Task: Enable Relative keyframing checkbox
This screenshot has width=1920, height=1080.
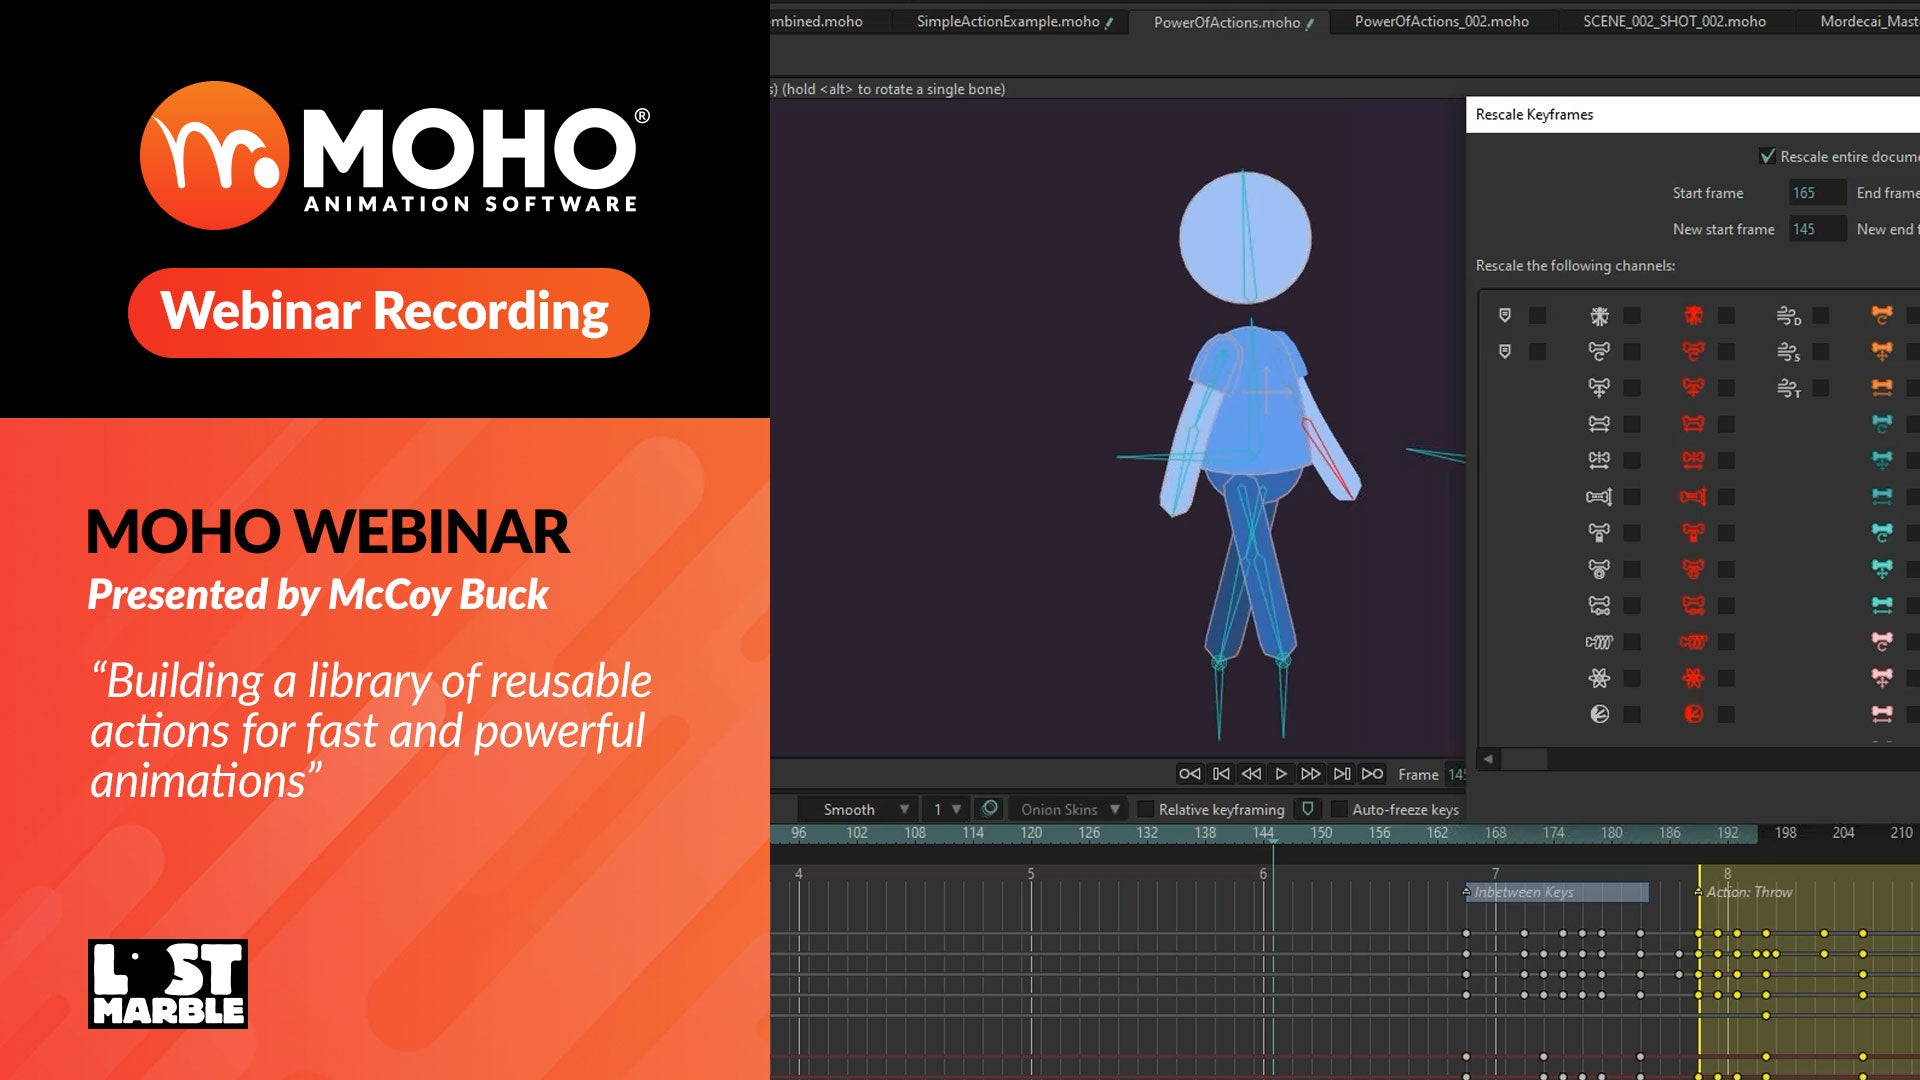Action: tap(1146, 810)
